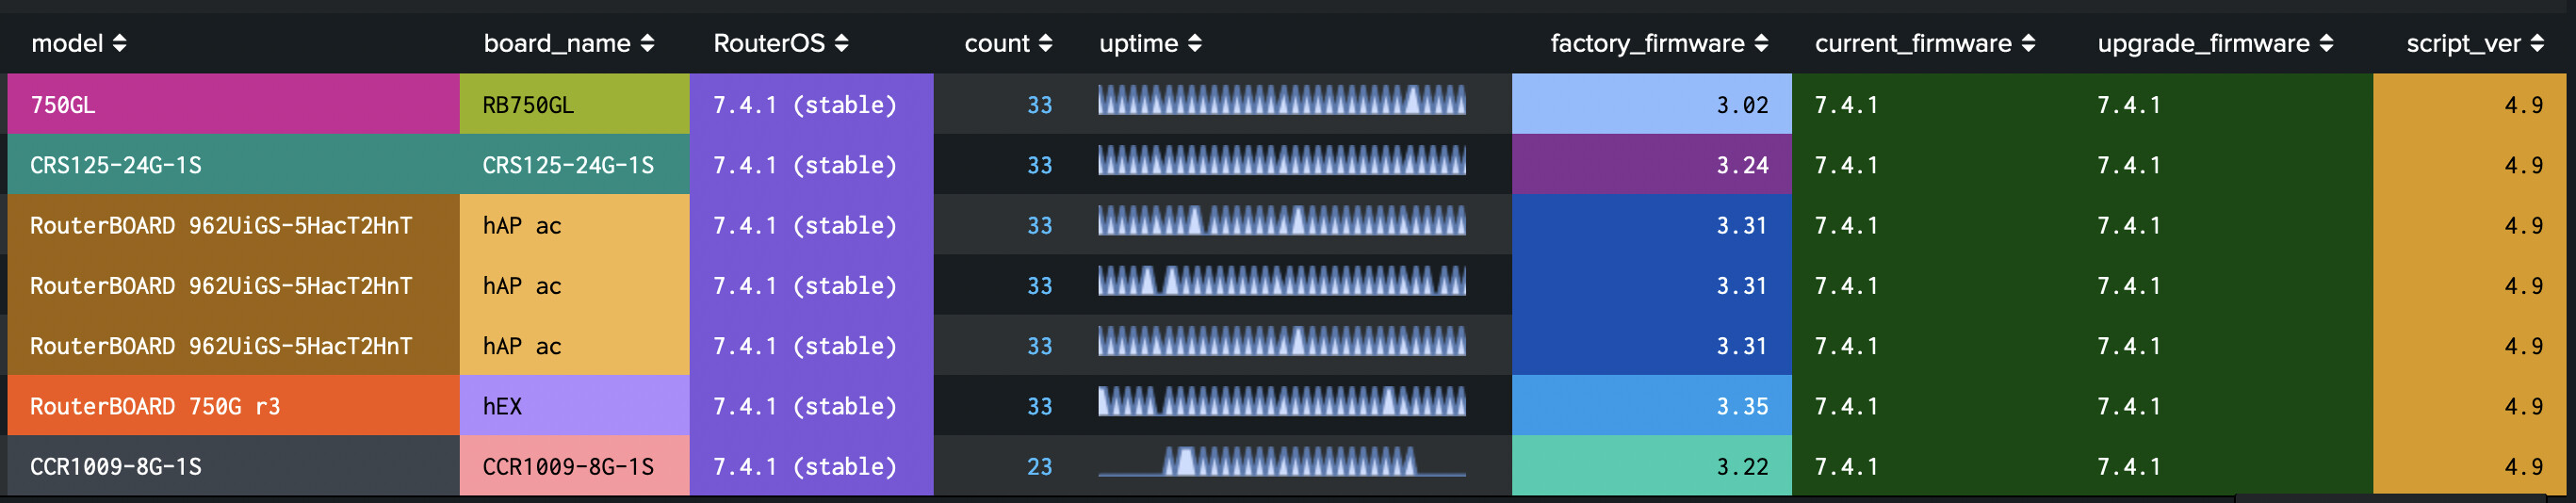Image resolution: width=2576 pixels, height=503 pixels.
Task: Select the CRS125-24G-1S model cell
Action: (x=233, y=164)
